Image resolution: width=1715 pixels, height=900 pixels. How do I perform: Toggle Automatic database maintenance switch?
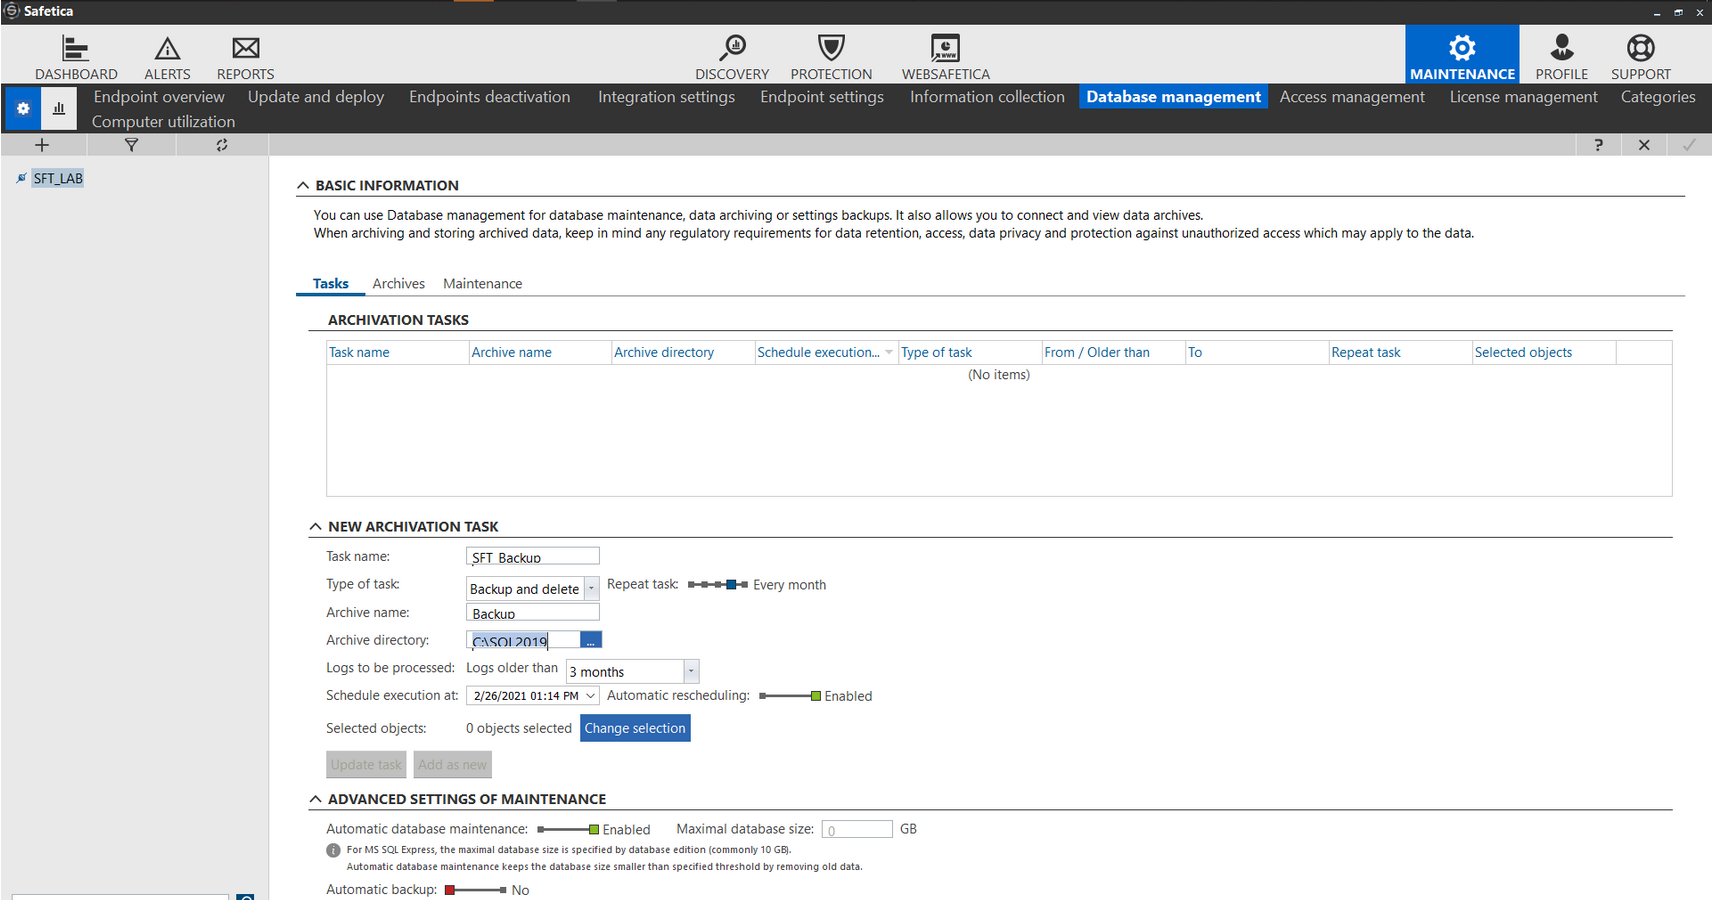click(568, 829)
